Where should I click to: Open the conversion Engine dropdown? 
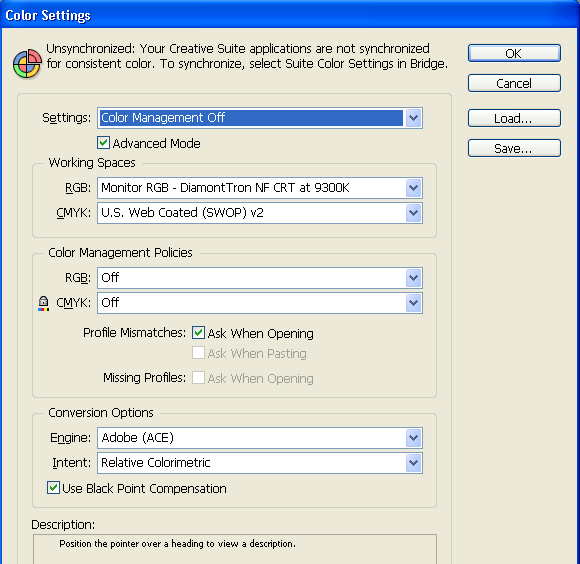pyautogui.click(x=260, y=438)
